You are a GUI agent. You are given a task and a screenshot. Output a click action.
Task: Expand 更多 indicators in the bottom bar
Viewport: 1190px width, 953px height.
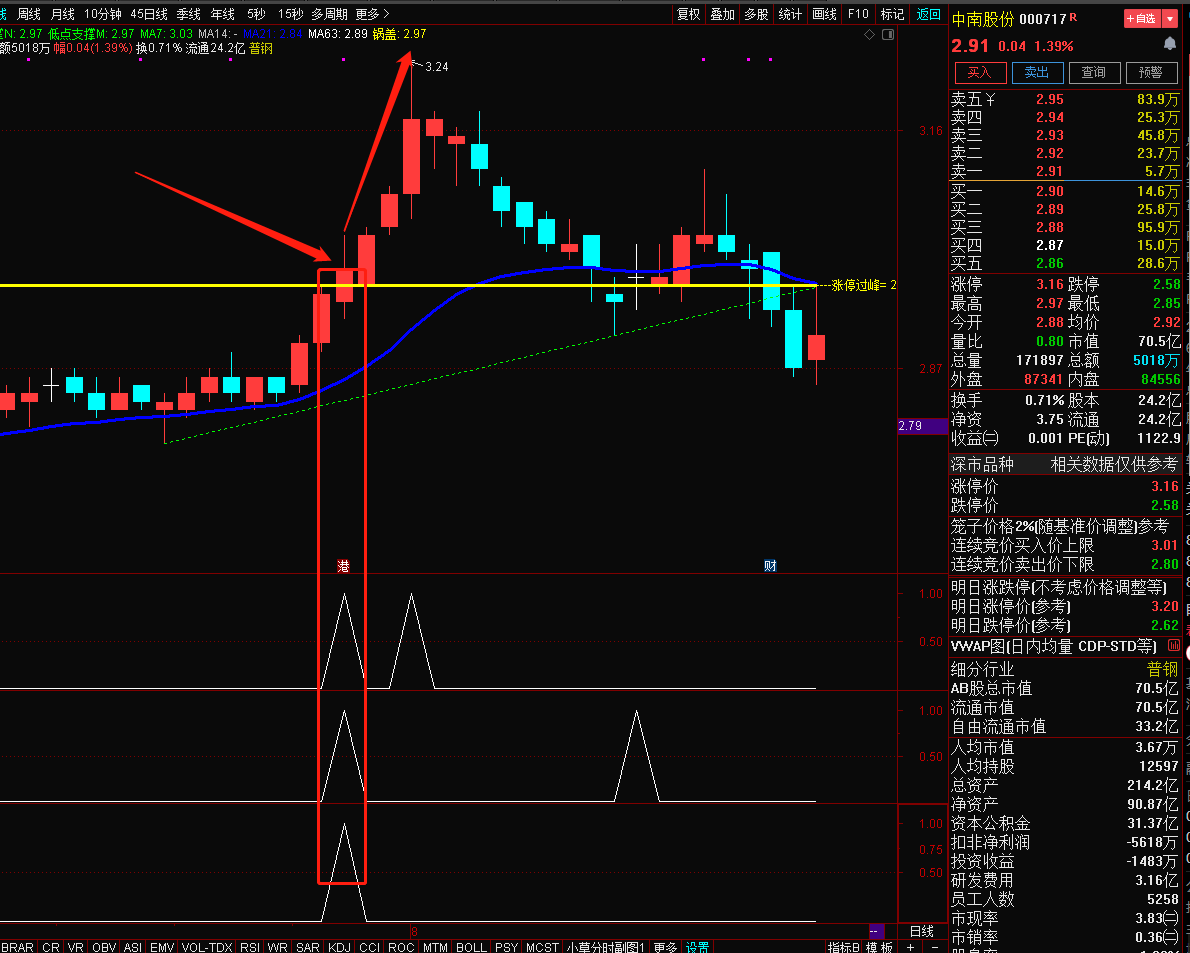[x=666, y=947]
